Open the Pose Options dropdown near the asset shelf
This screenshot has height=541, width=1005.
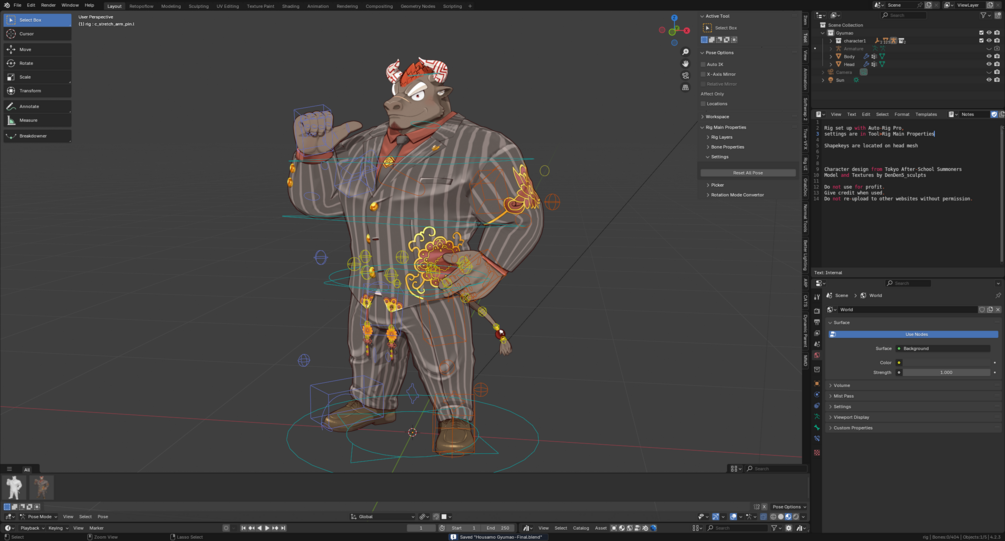point(788,507)
